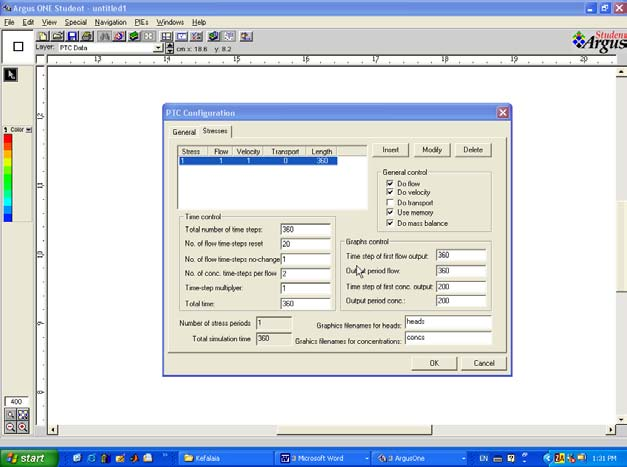Select the Stresses tab

coord(215,131)
